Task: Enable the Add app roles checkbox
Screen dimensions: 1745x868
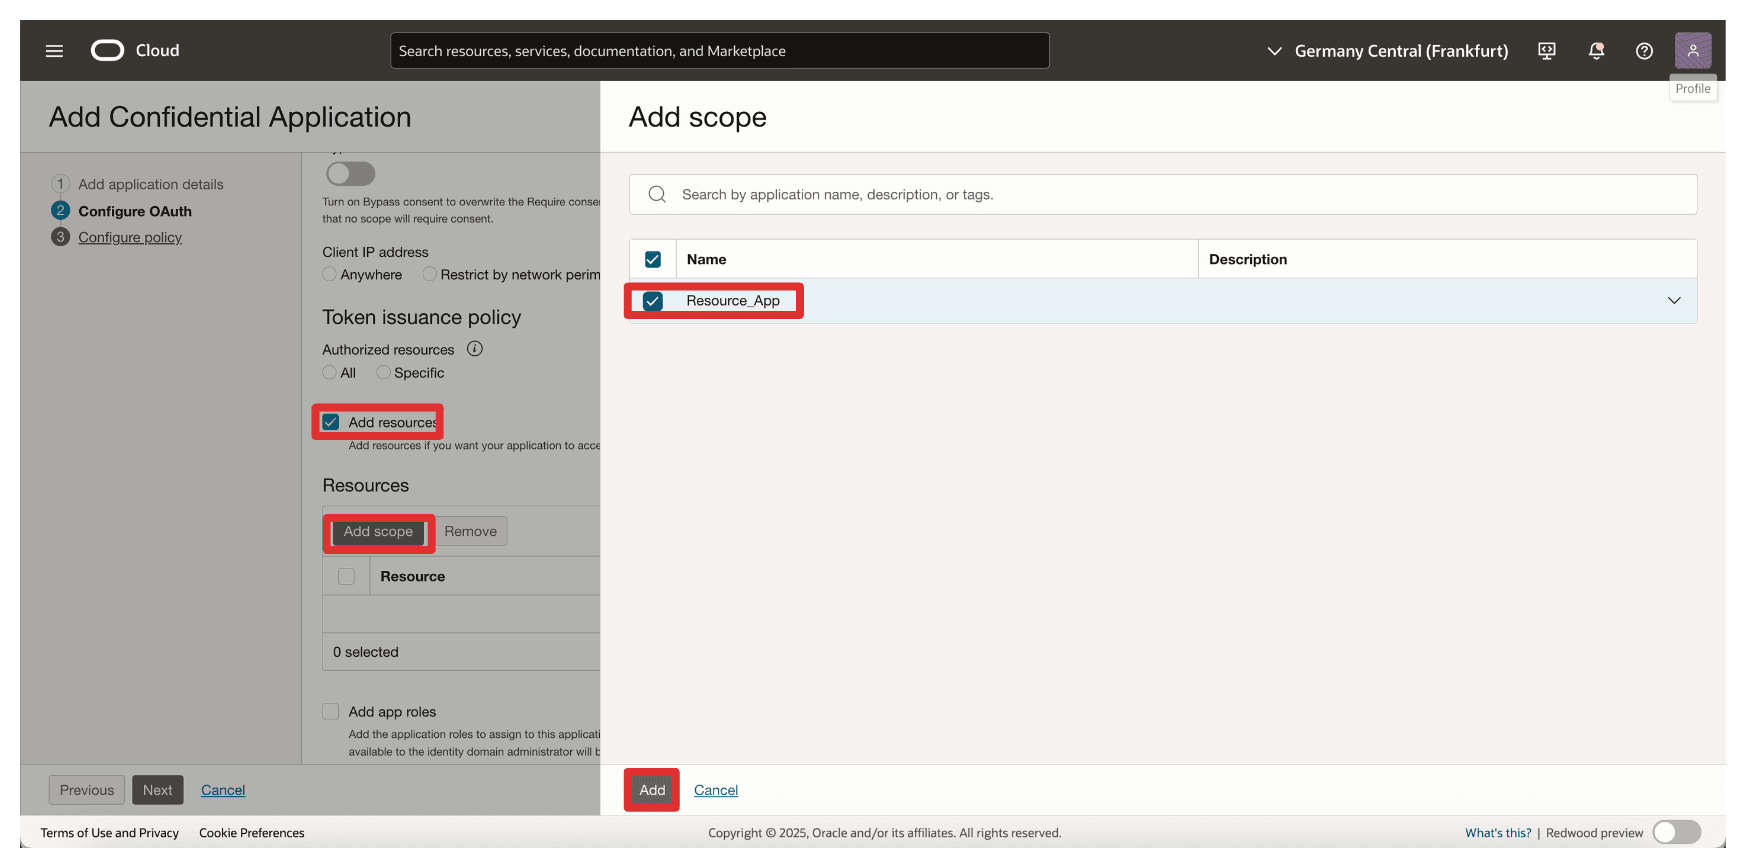Action: [331, 712]
